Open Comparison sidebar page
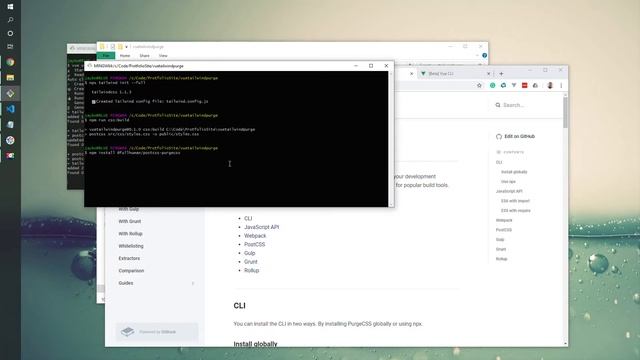Viewport: 640px width, 360px height. [131, 271]
